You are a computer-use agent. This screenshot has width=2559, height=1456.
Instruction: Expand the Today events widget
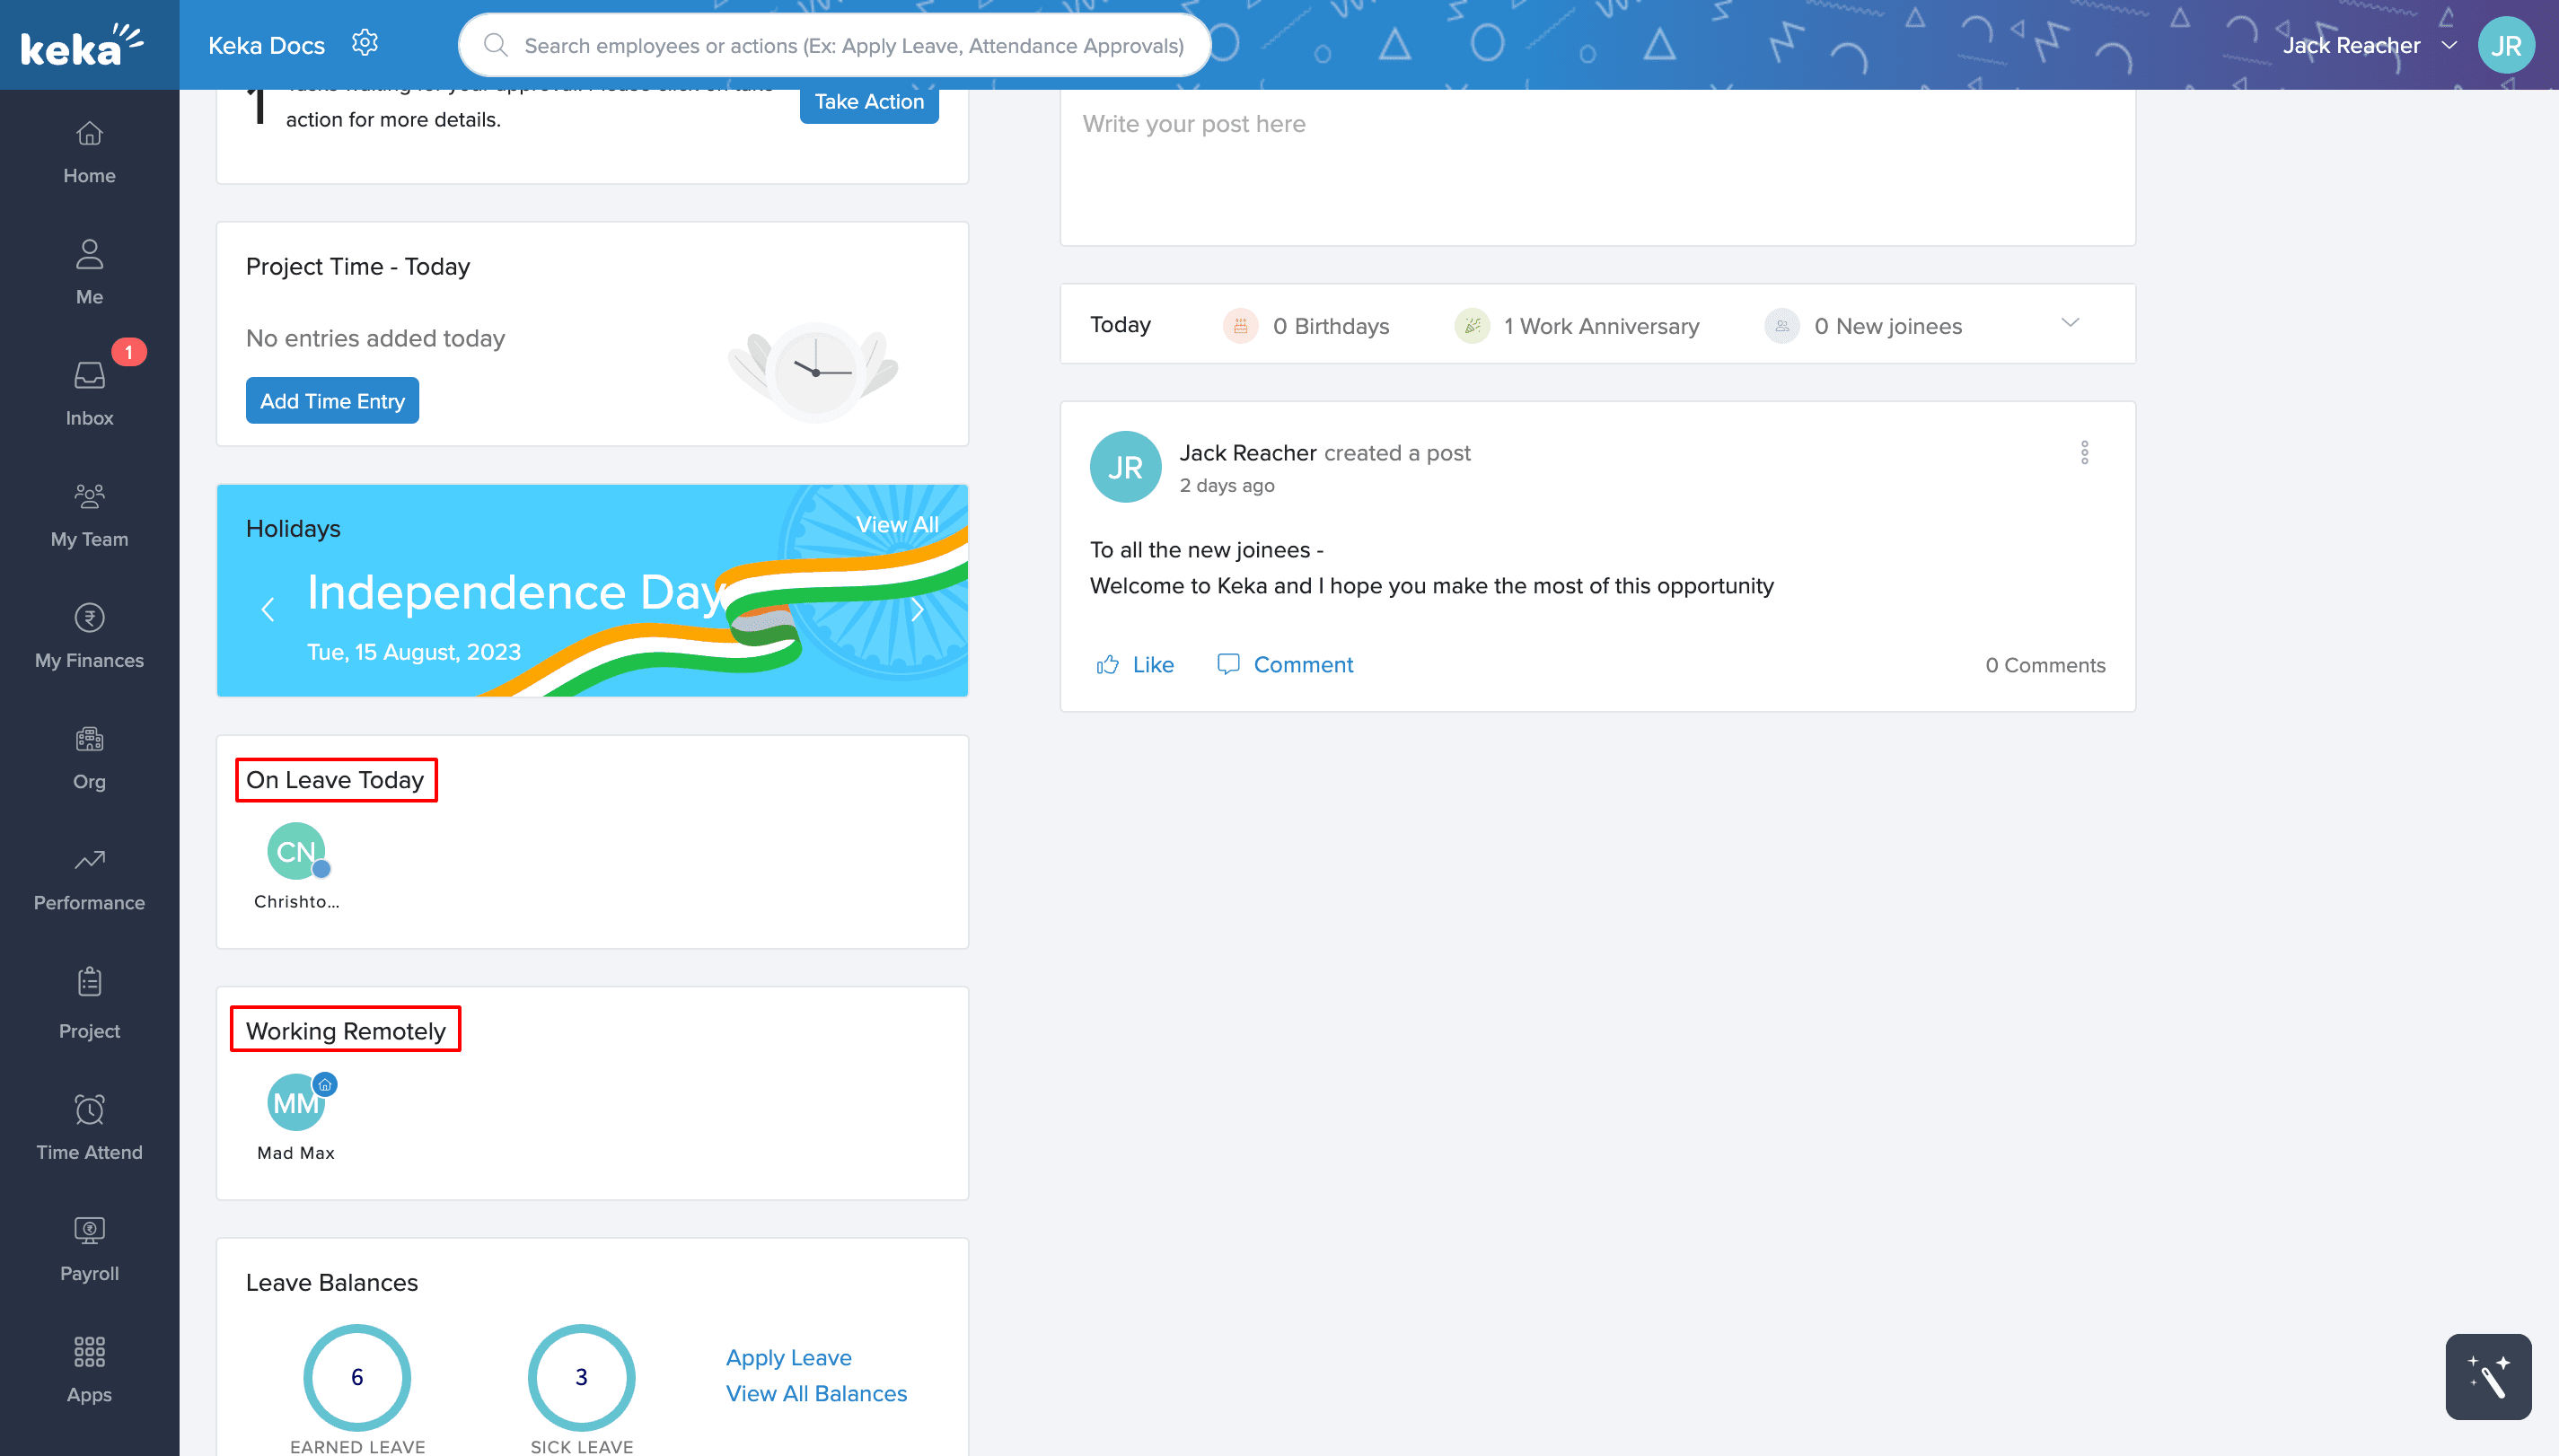tap(2070, 323)
